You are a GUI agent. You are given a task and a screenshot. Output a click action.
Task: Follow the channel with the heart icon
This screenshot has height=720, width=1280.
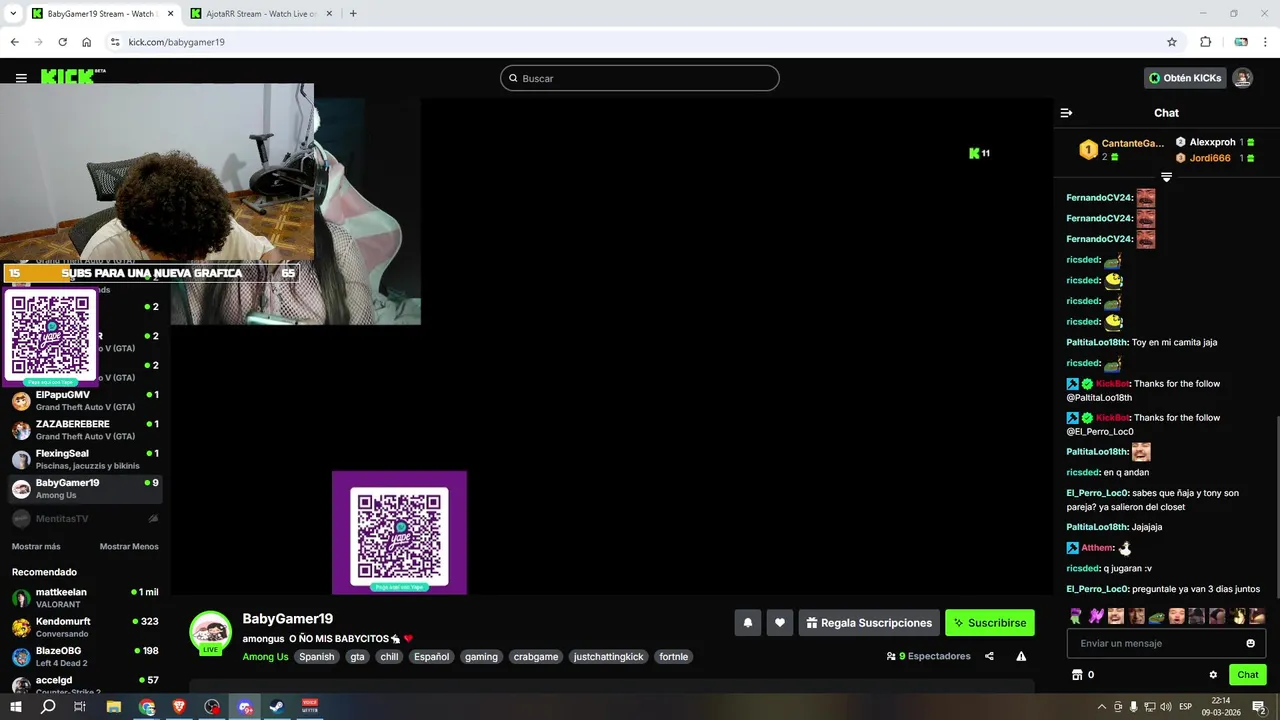pos(780,623)
